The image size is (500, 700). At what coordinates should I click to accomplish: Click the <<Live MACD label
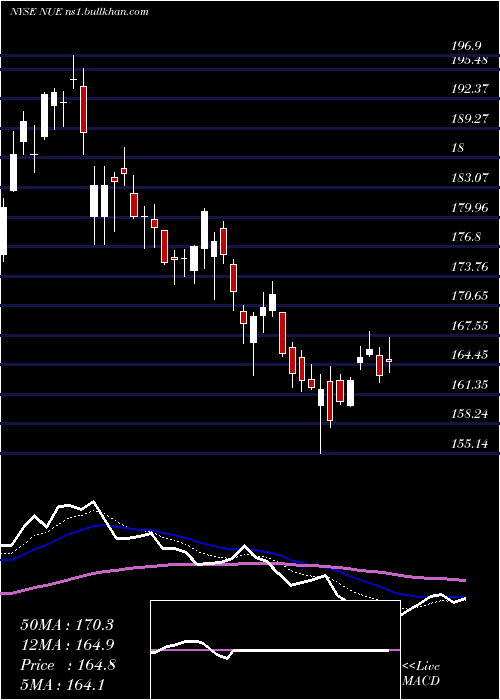tap(421, 673)
